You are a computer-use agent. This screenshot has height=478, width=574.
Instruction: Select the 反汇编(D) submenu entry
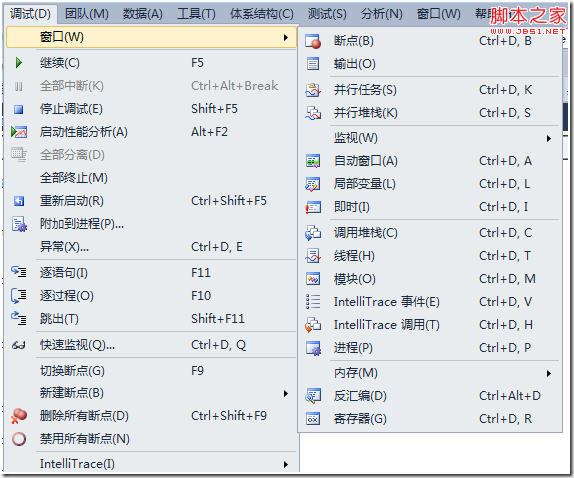pos(430,396)
